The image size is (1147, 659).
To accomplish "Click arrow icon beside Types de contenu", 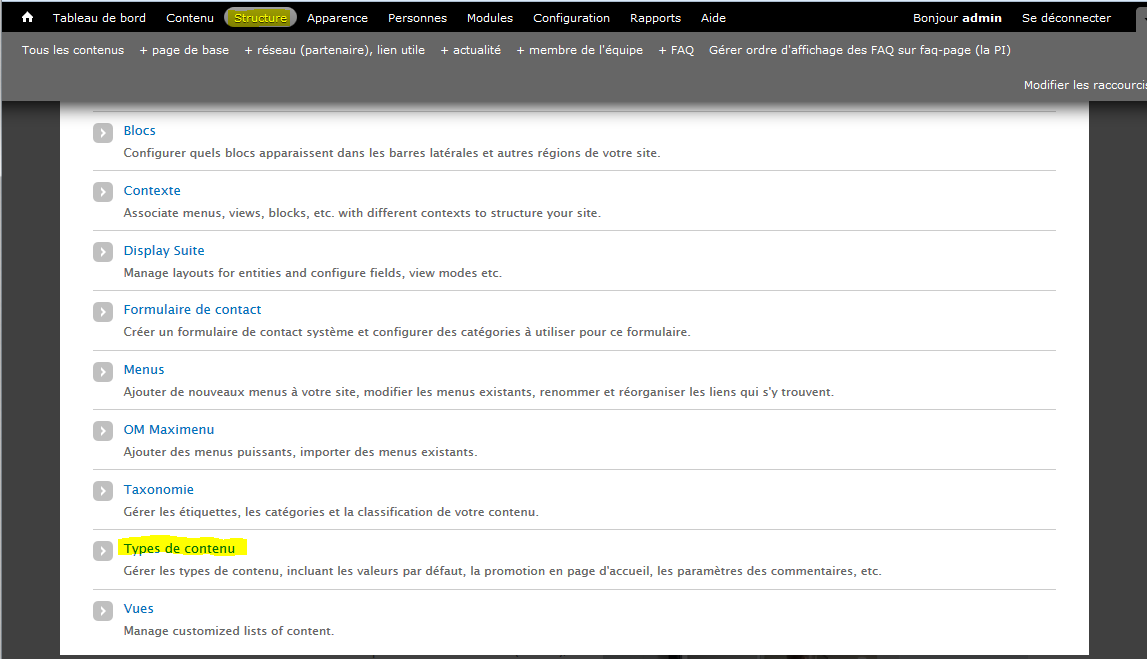I will point(103,551).
